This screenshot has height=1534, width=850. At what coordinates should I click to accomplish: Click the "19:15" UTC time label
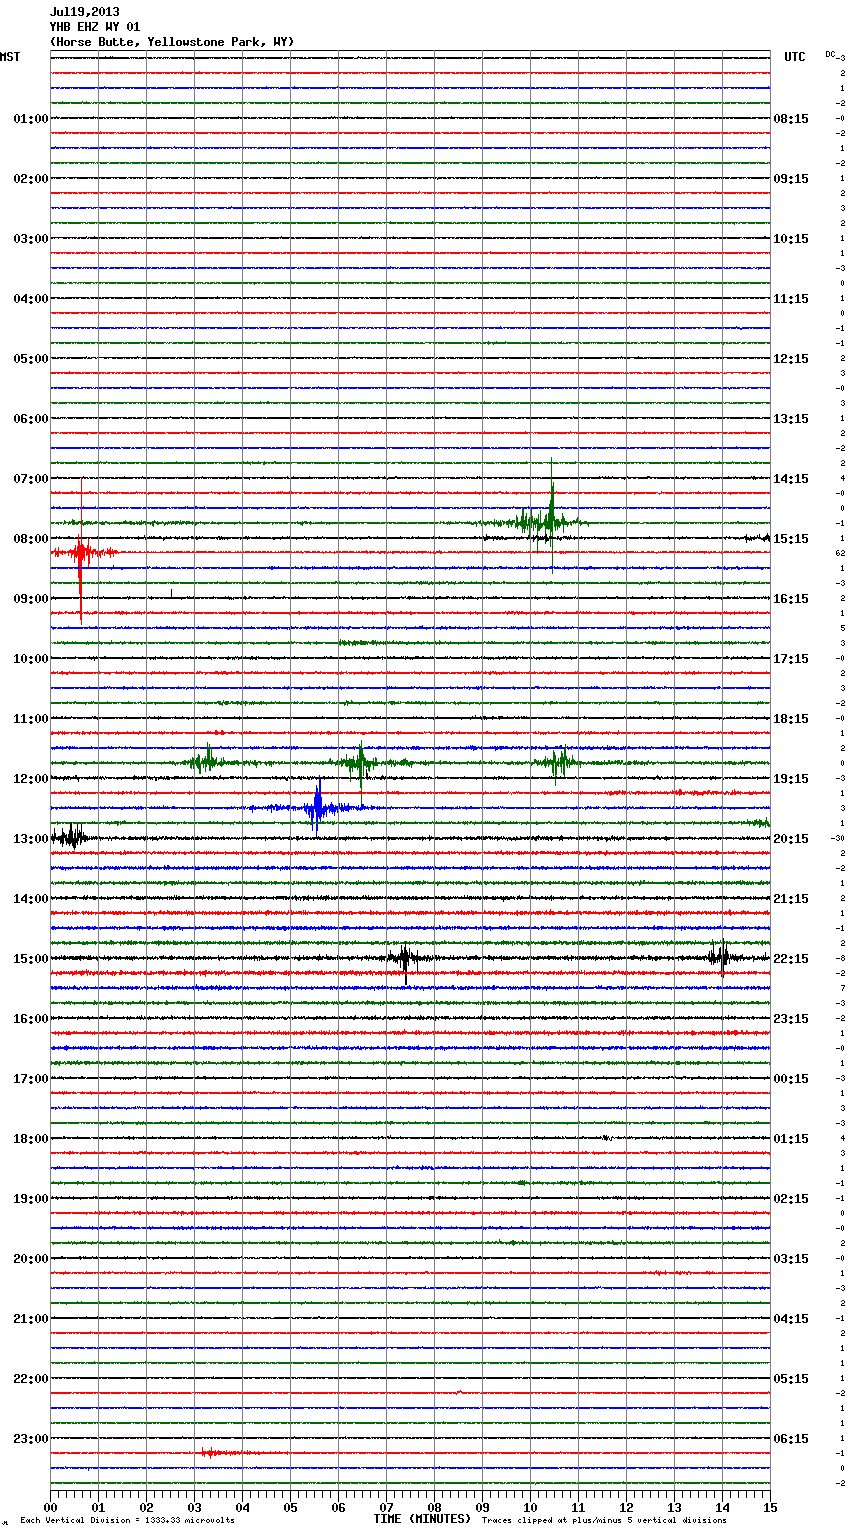coord(791,779)
